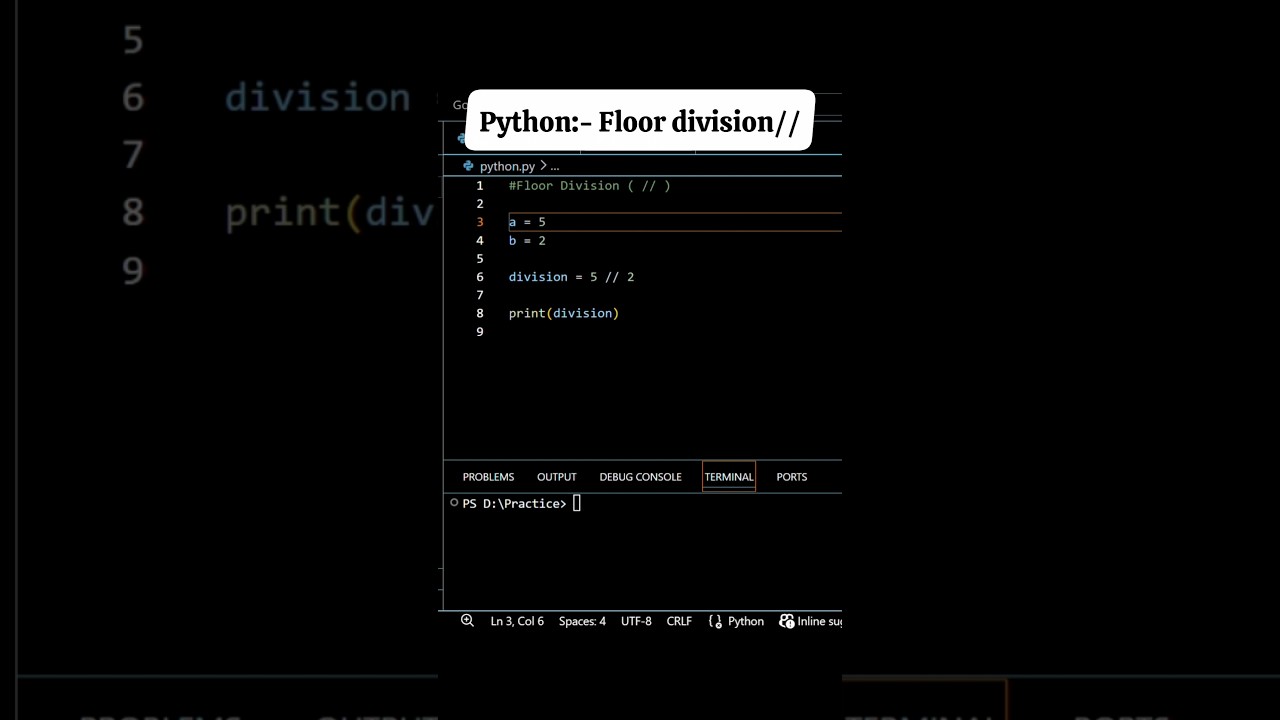
Task: Click the division = 5 // 2 line
Action: [x=571, y=277]
